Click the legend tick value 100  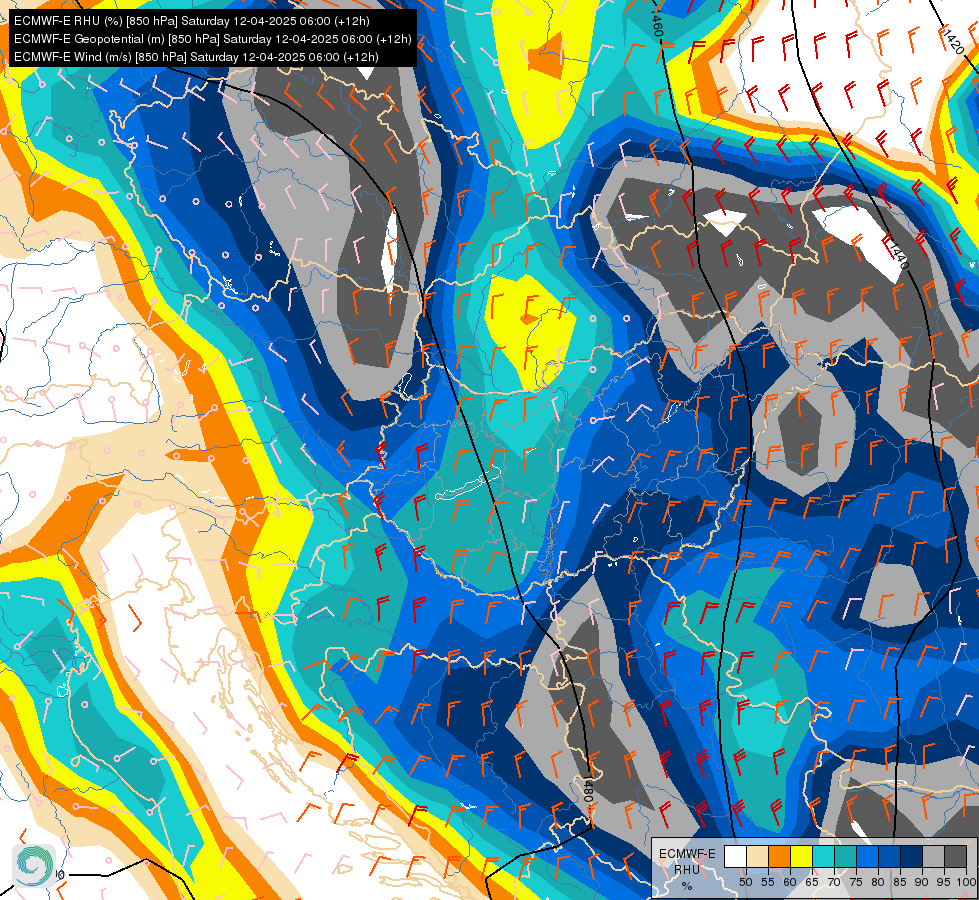click(x=966, y=882)
